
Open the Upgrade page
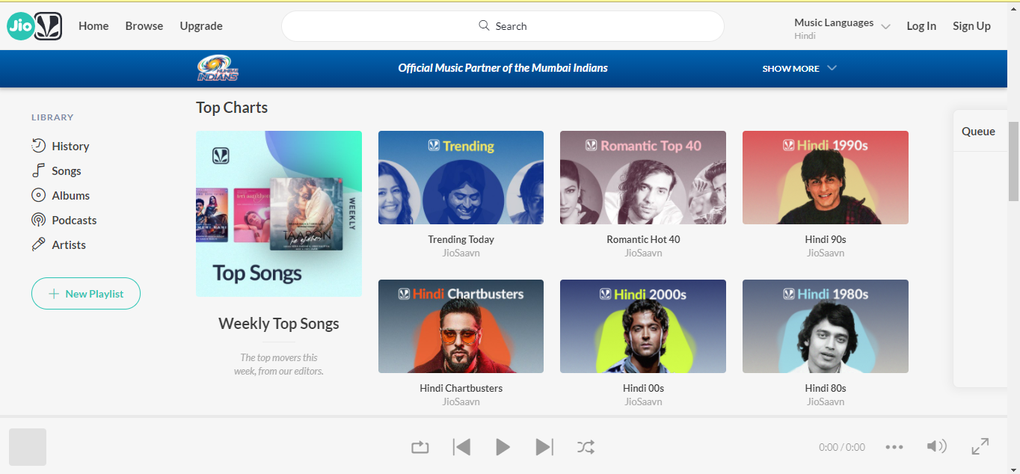201,26
